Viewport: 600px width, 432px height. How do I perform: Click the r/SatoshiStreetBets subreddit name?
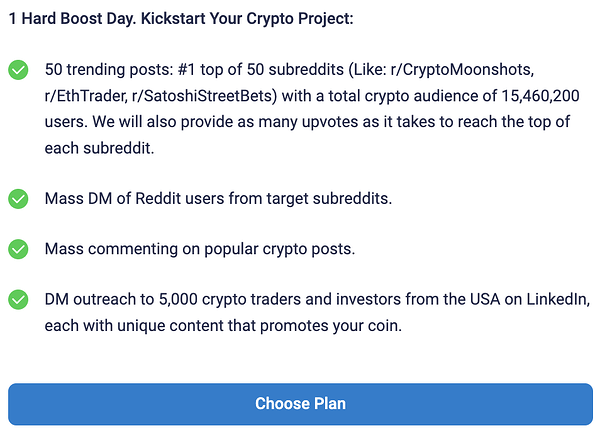click(204, 96)
